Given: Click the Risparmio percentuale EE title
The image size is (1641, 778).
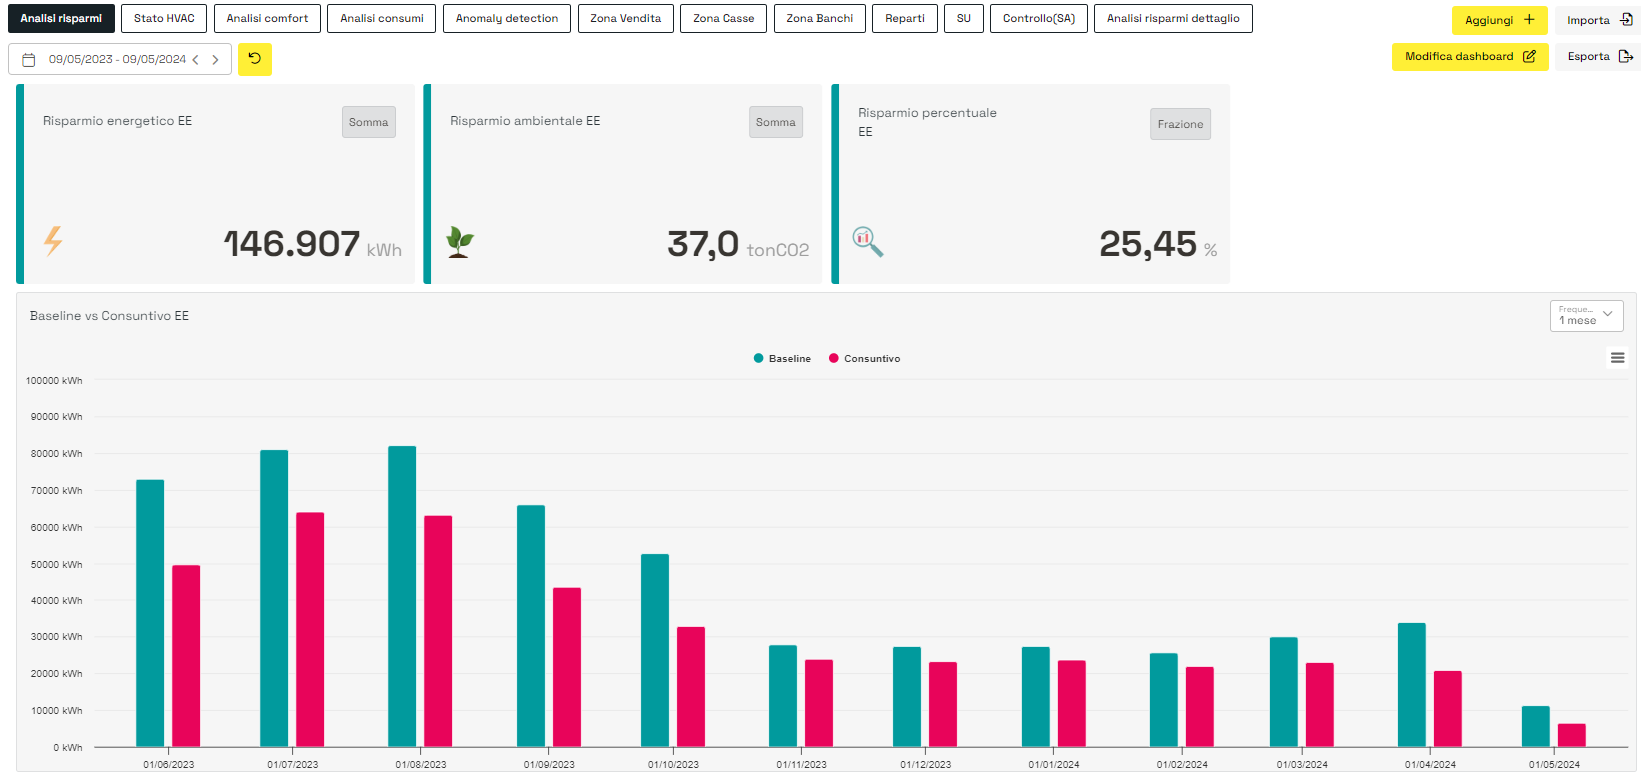Looking at the screenshot, I should pyautogui.click(x=927, y=122).
